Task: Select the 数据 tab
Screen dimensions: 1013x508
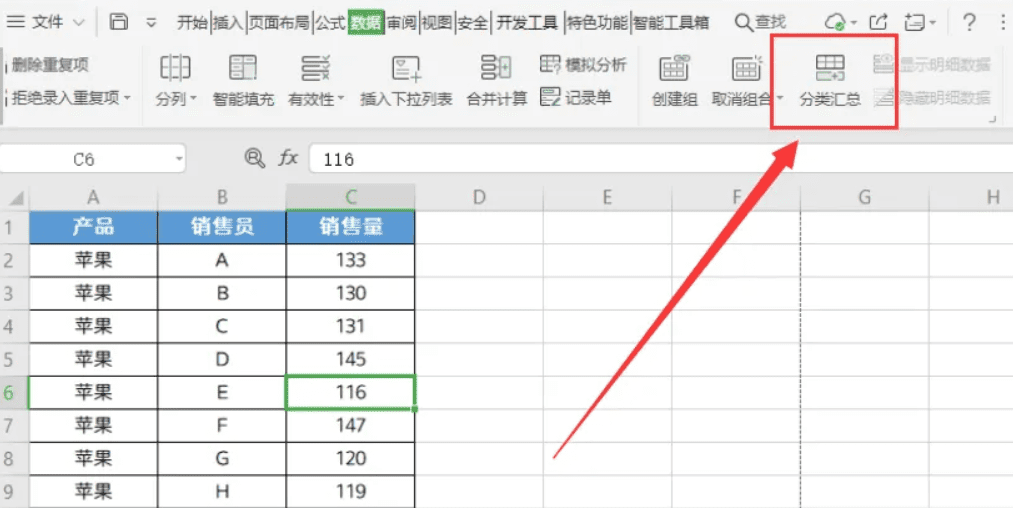Action: 366,23
